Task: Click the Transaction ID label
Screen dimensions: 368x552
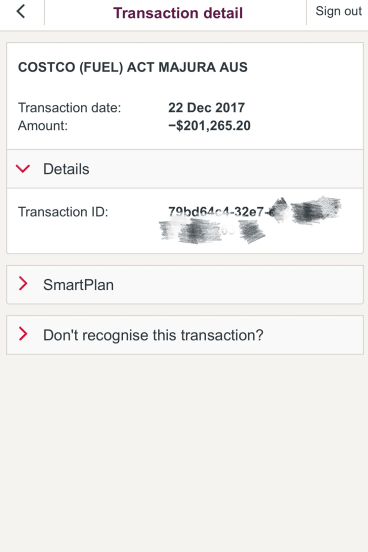Action: point(63,212)
